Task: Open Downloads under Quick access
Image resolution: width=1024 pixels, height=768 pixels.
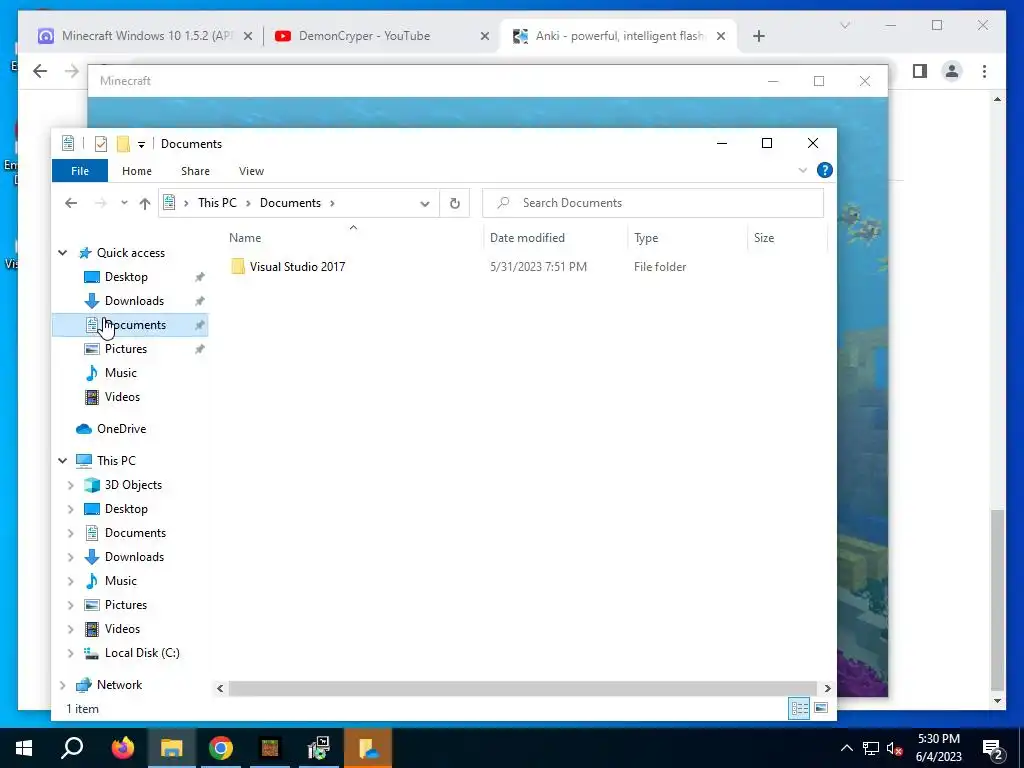Action: coord(135,301)
